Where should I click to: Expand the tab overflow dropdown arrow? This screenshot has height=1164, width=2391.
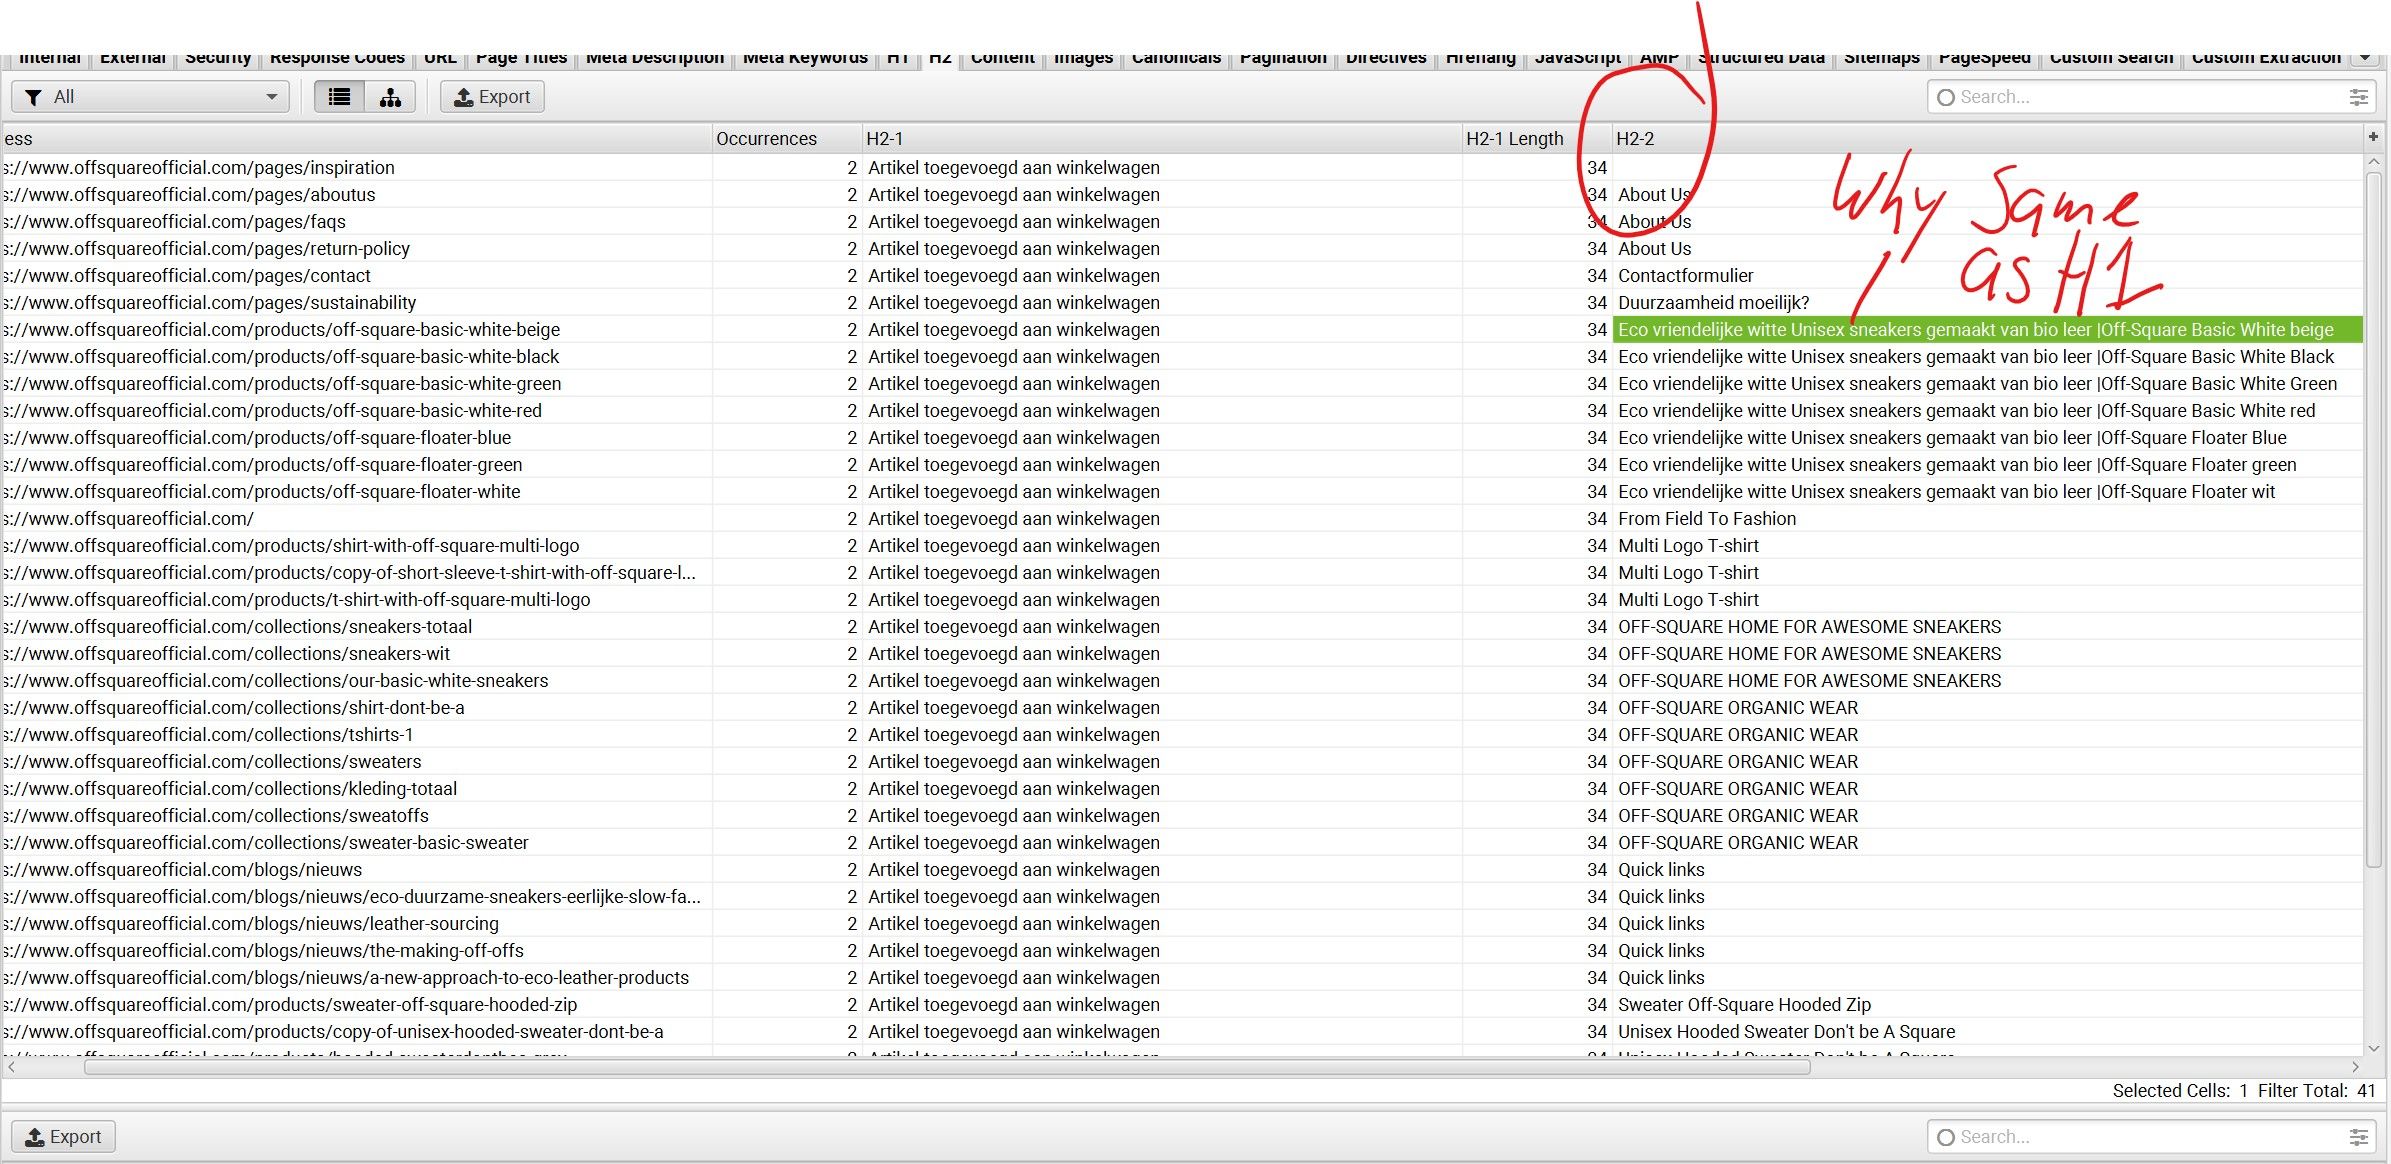[x=2365, y=57]
